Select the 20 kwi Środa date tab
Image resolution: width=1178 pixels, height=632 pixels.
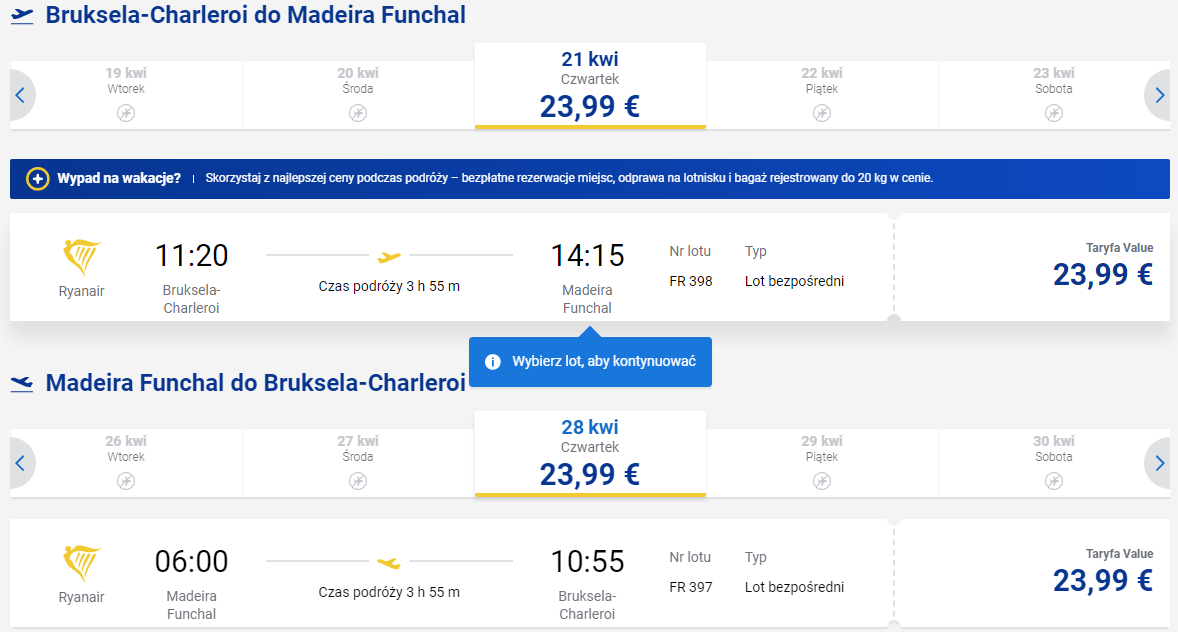click(x=358, y=95)
